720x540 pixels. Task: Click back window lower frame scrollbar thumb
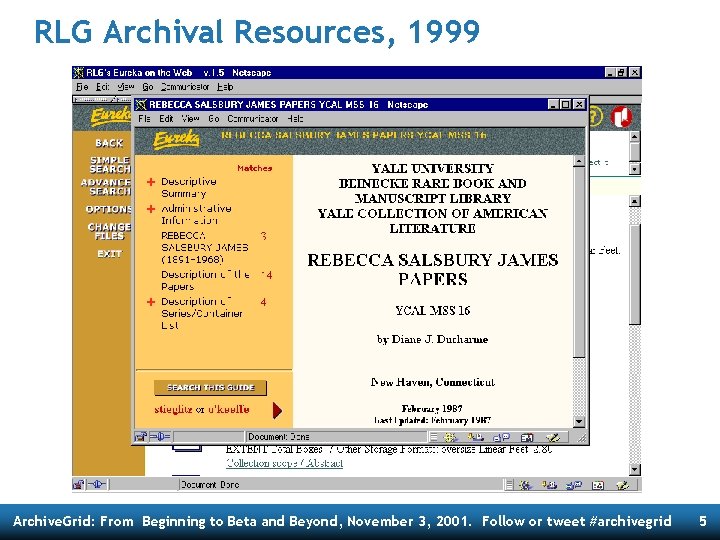(635, 275)
